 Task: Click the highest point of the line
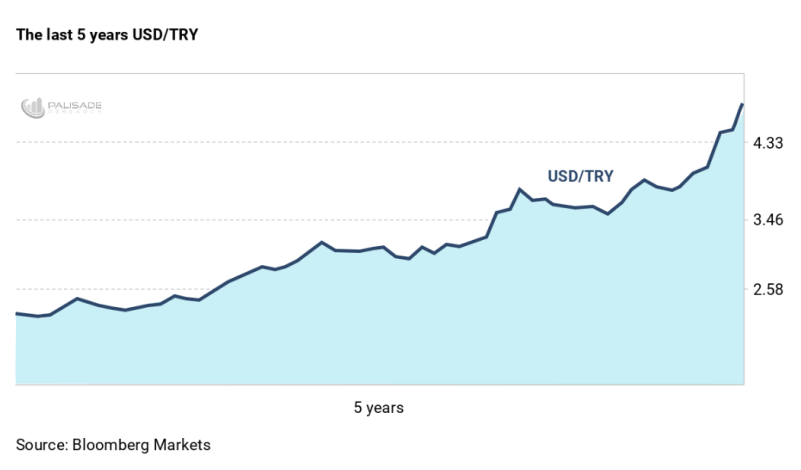coord(742,104)
